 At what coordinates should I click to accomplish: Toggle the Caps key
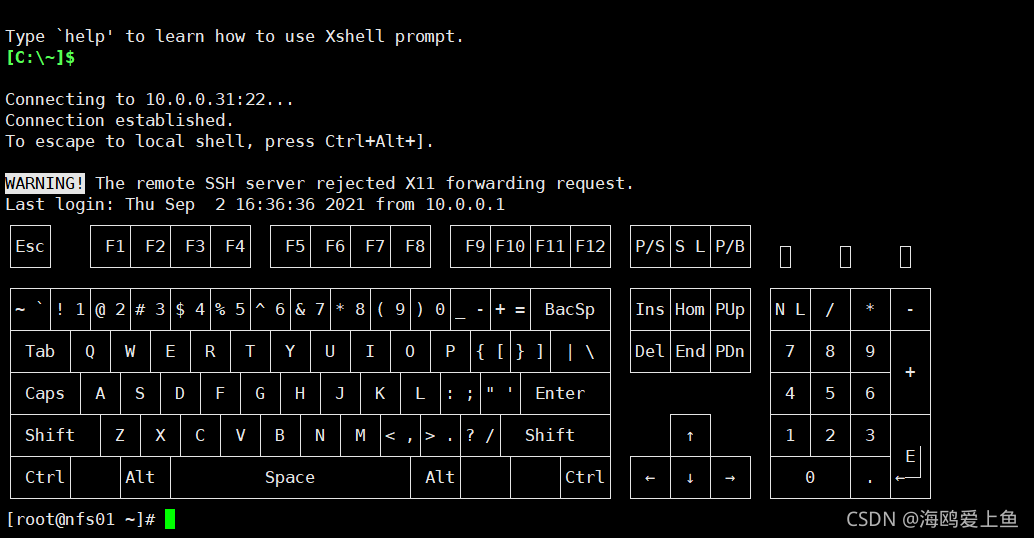(x=45, y=394)
